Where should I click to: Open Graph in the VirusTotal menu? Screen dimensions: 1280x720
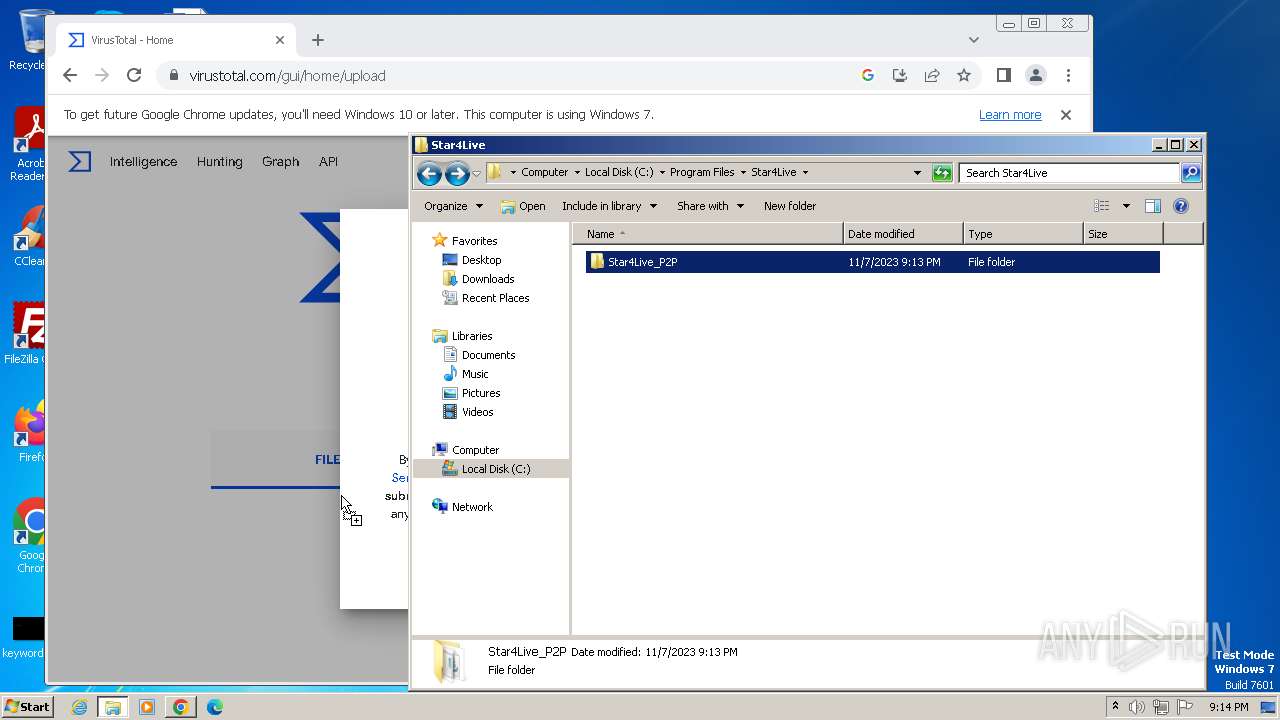tap(280, 162)
